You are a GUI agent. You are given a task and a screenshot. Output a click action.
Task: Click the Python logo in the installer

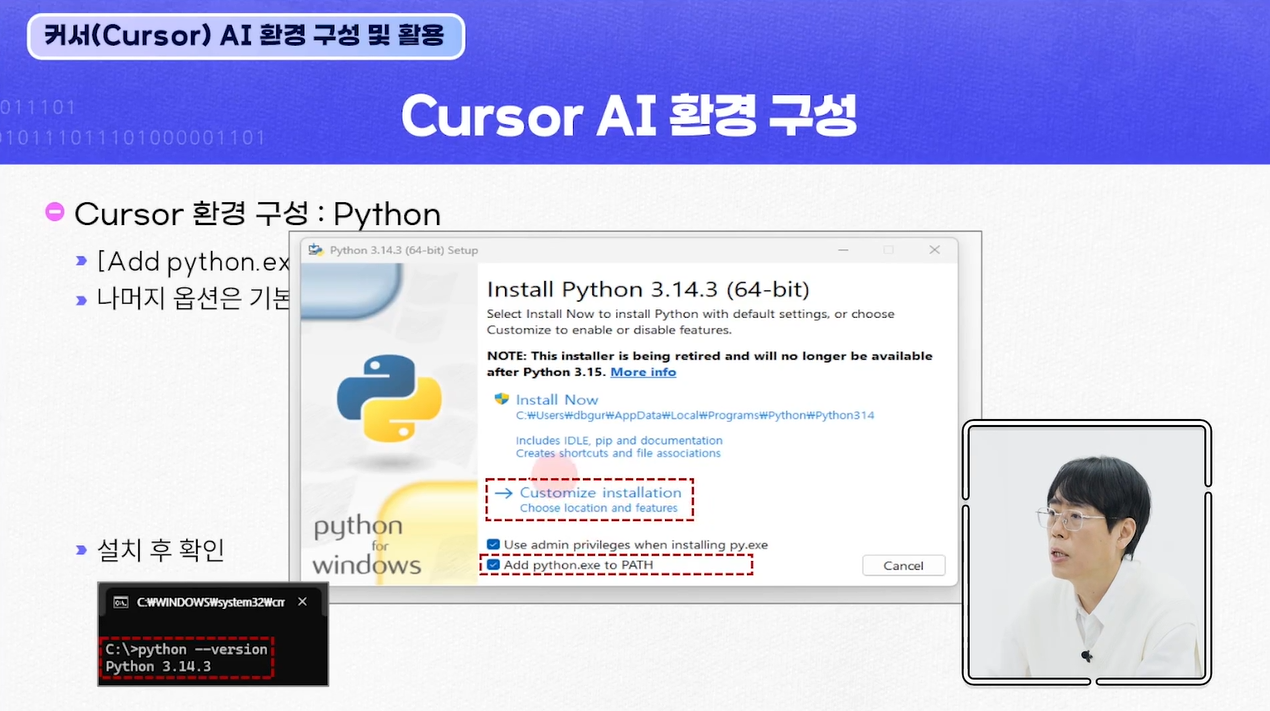(389, 398)
